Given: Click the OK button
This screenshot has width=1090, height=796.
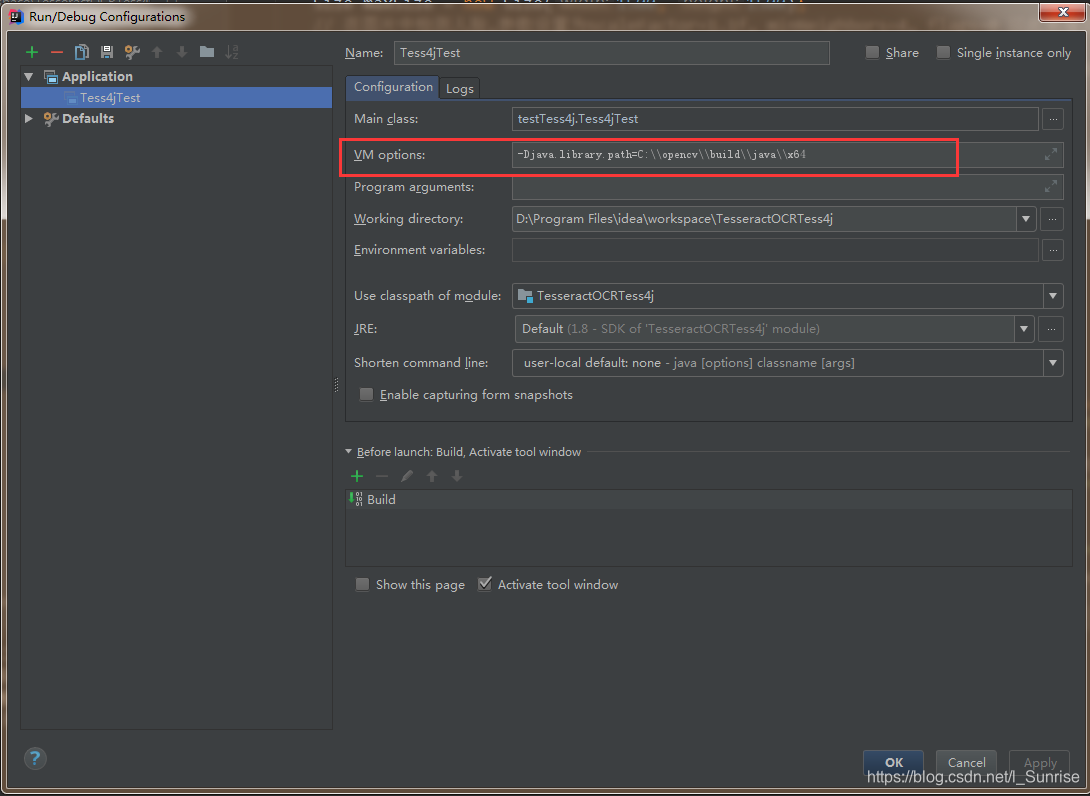Looking at the screenshot, I should click(x=893, y=763).
